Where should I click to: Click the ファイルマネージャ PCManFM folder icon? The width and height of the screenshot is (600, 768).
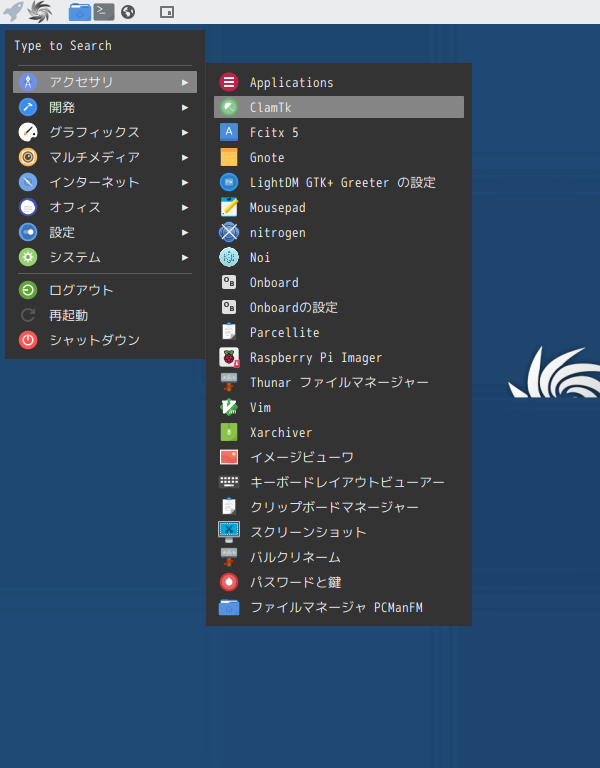click(x=229, y=607)
